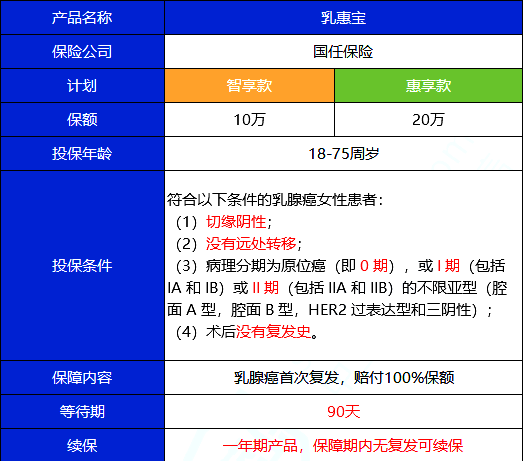
Task: Click the red 没有复发史 text
Action: [274, 332]
